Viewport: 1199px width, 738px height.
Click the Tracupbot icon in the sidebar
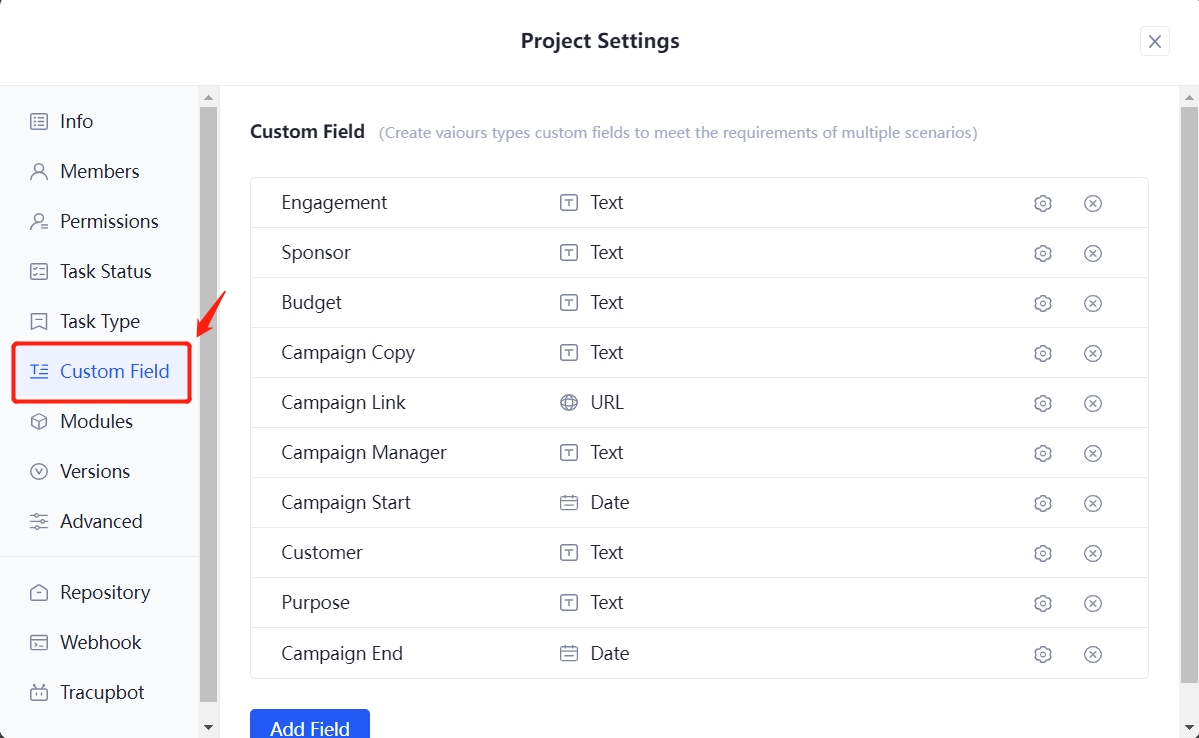[37, 692]
